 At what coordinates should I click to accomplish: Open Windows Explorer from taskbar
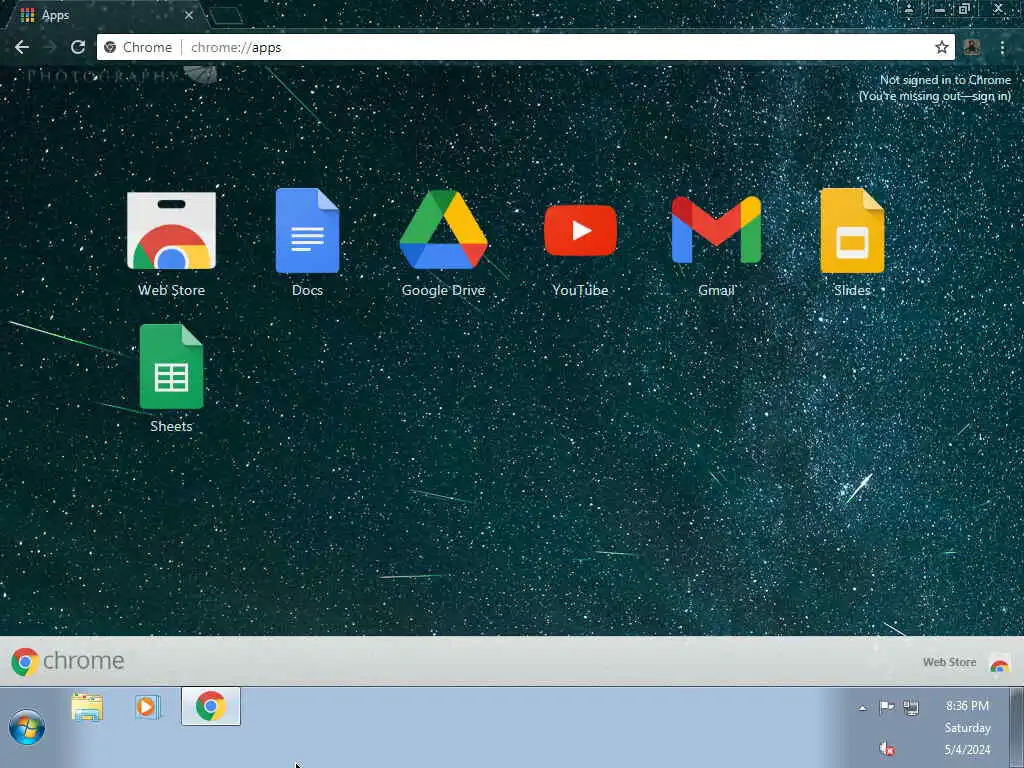tap(87, 707)
